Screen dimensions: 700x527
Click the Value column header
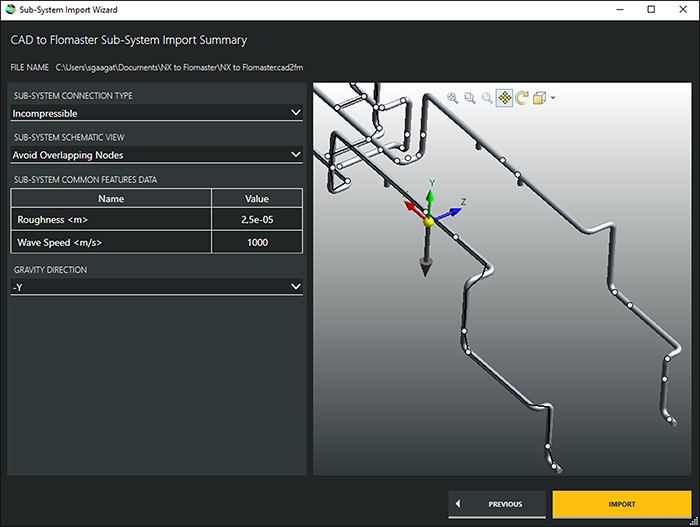click(257, 199)
